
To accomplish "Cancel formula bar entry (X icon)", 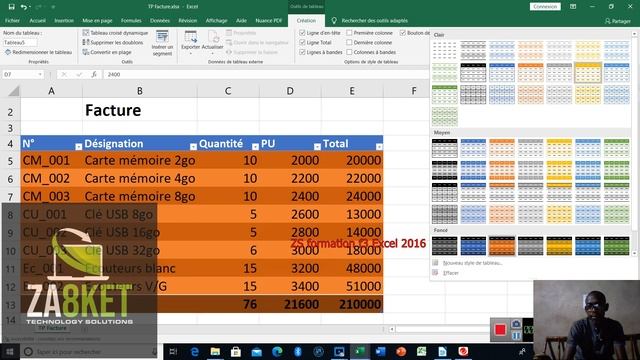I will (x=64, y=74).
